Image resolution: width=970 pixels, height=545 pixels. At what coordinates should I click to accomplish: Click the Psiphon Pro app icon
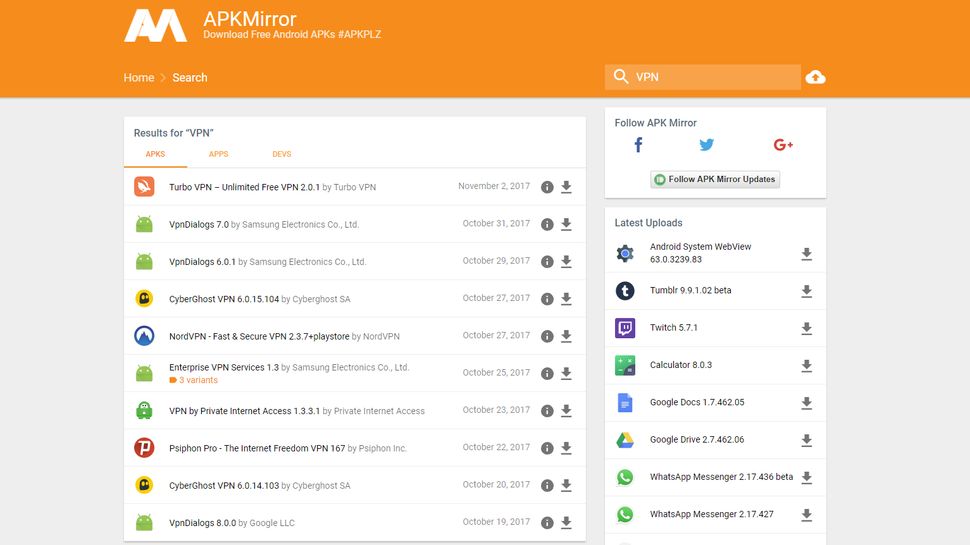point(144,447)
